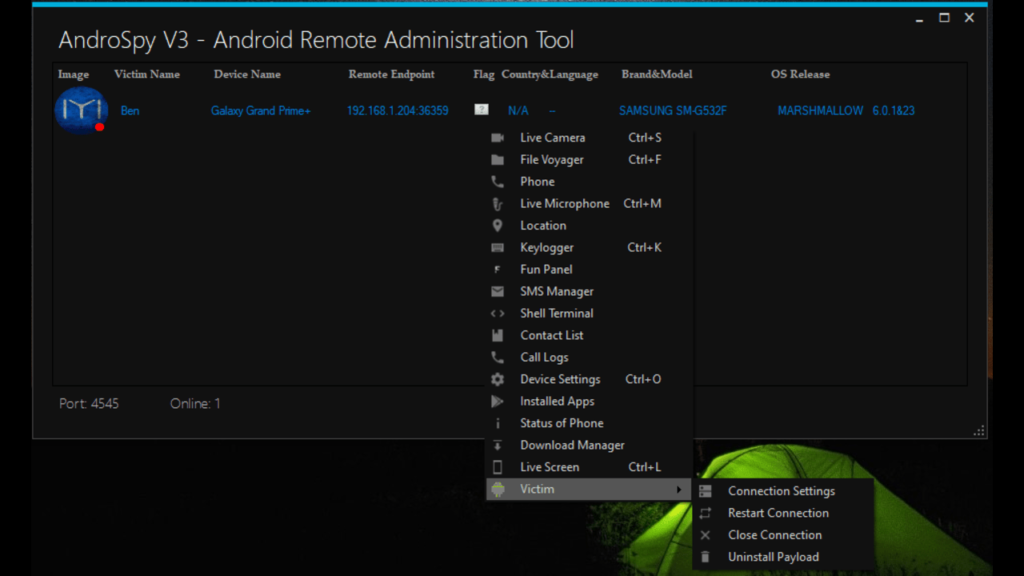Click the Device Settings gear icon

[x=498, y=379]
